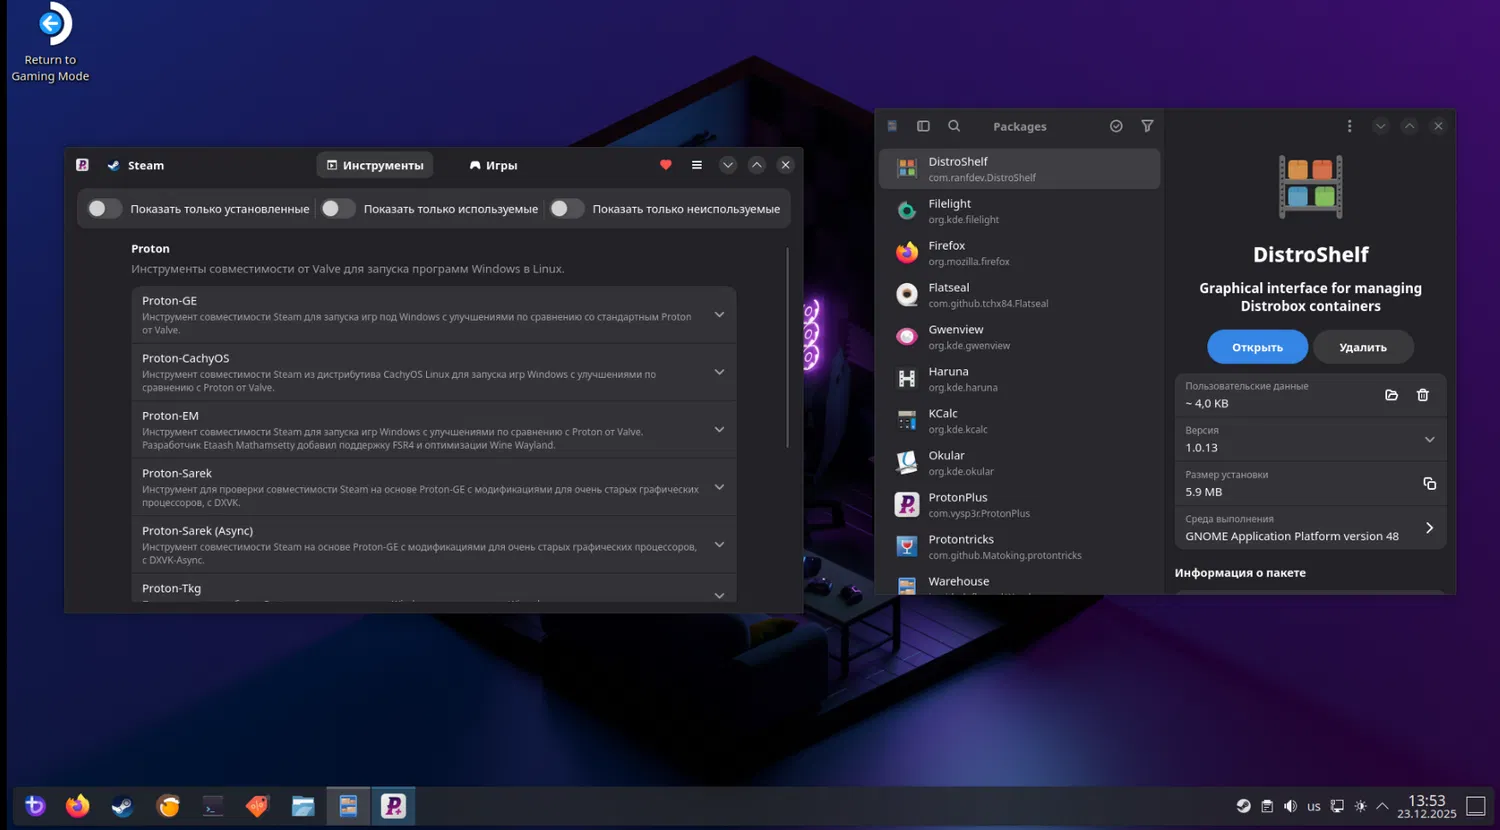Expand the Proton-CachyOS row
Screen dimensions: 1500x830
click(x=719, y=372)
